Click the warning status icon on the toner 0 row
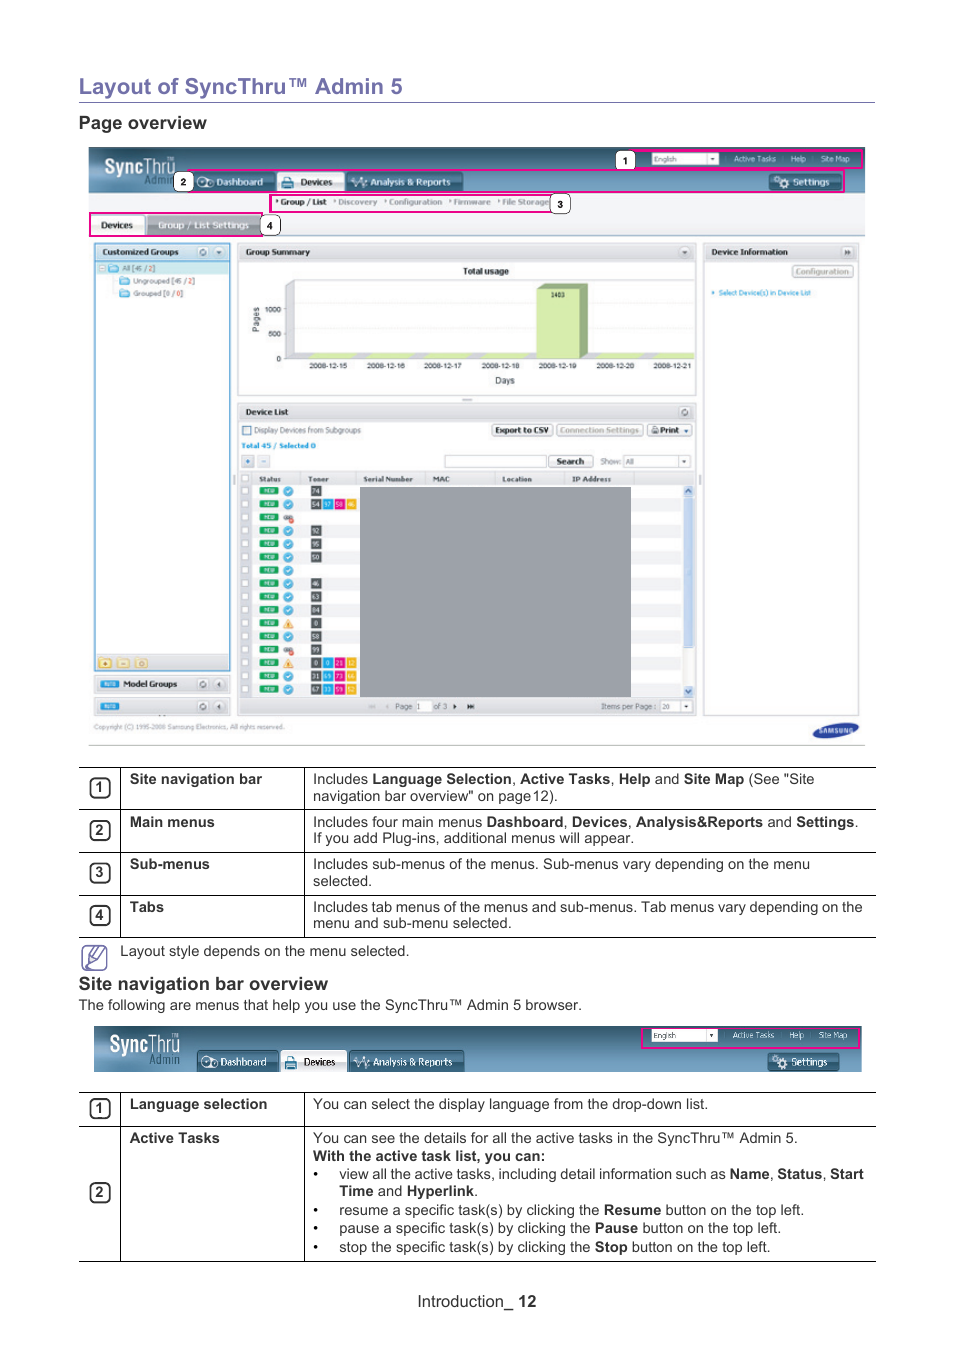Screen dimensions: 954x1348 pyautogui.click(x=288, y=623)
